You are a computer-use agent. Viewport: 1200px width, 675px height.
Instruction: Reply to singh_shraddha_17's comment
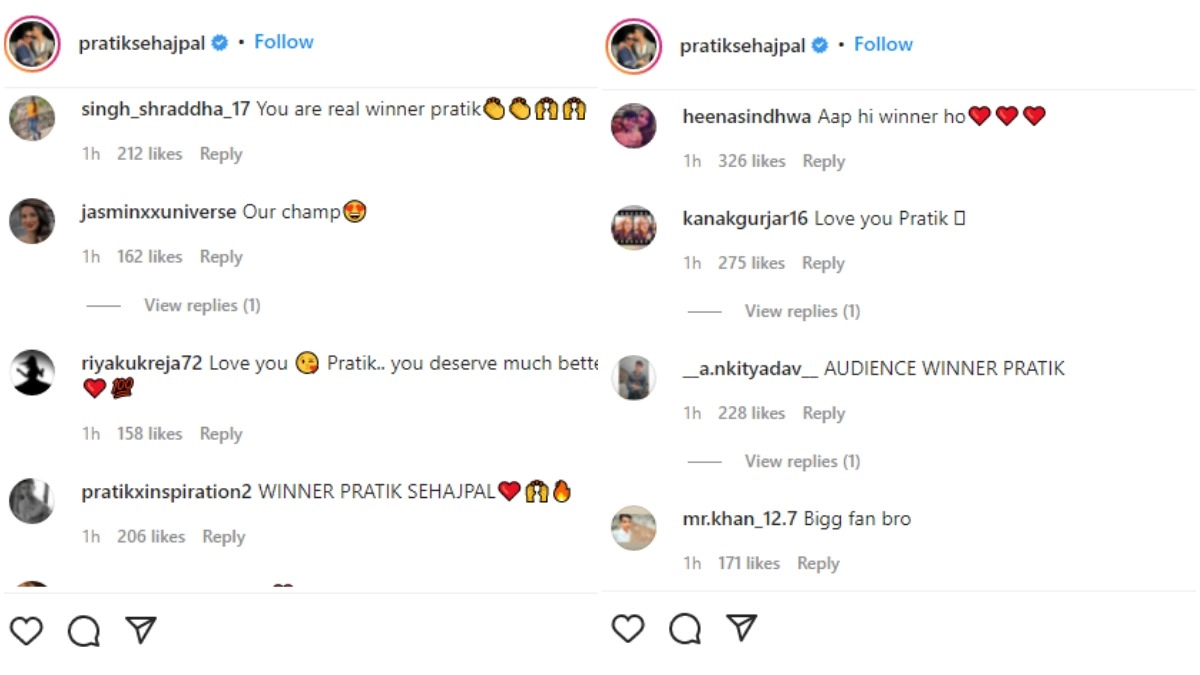point(221,154)
